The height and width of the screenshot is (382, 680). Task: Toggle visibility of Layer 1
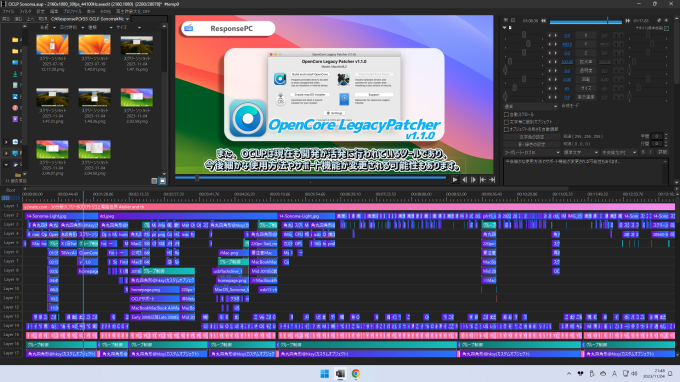(11, 206)
